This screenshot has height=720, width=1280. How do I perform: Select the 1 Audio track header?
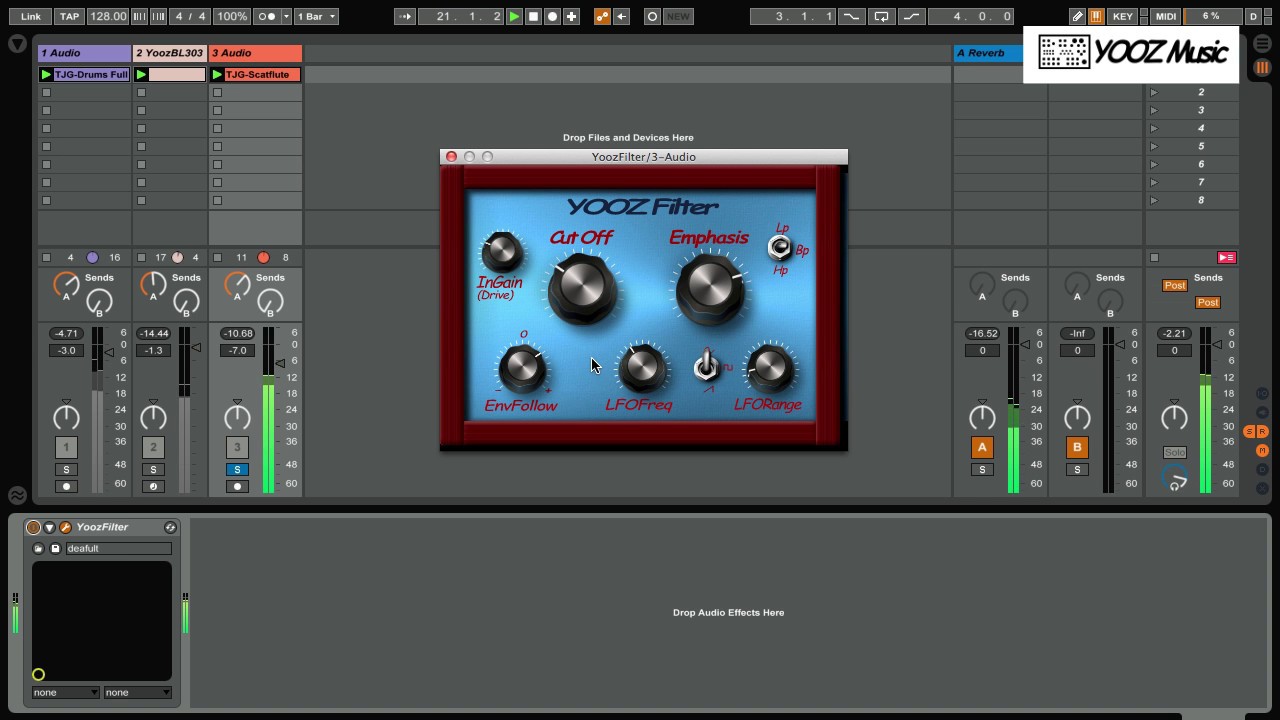click(85, 53)
